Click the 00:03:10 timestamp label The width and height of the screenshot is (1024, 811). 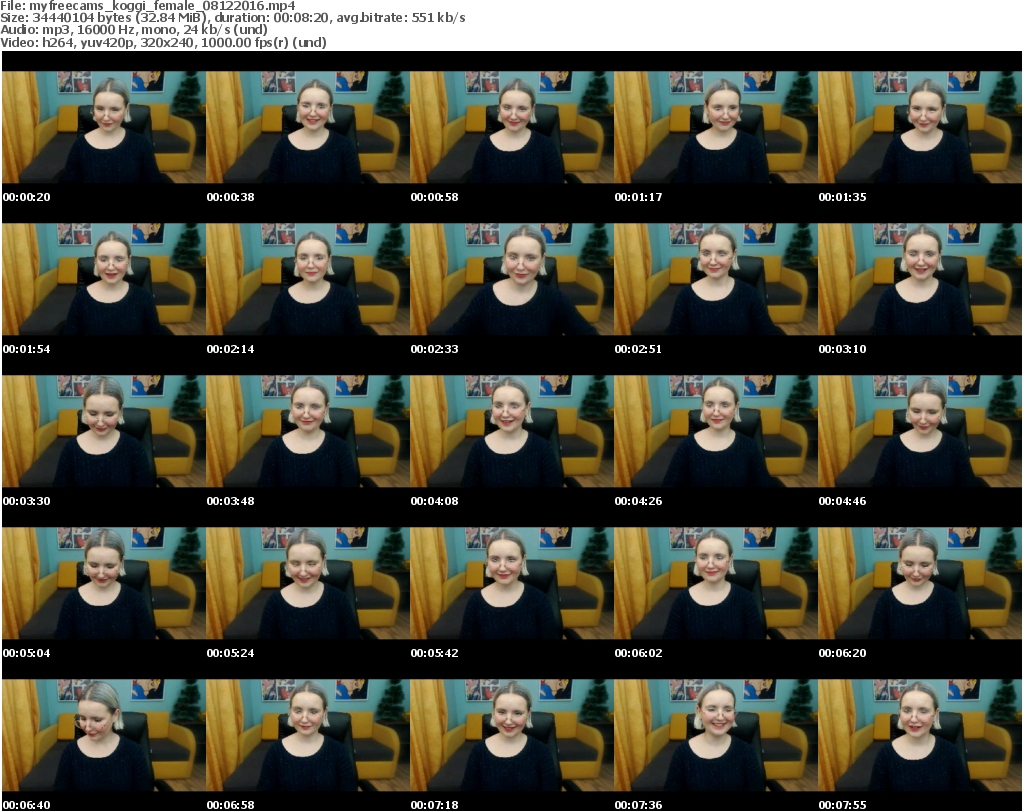(842, 349)
